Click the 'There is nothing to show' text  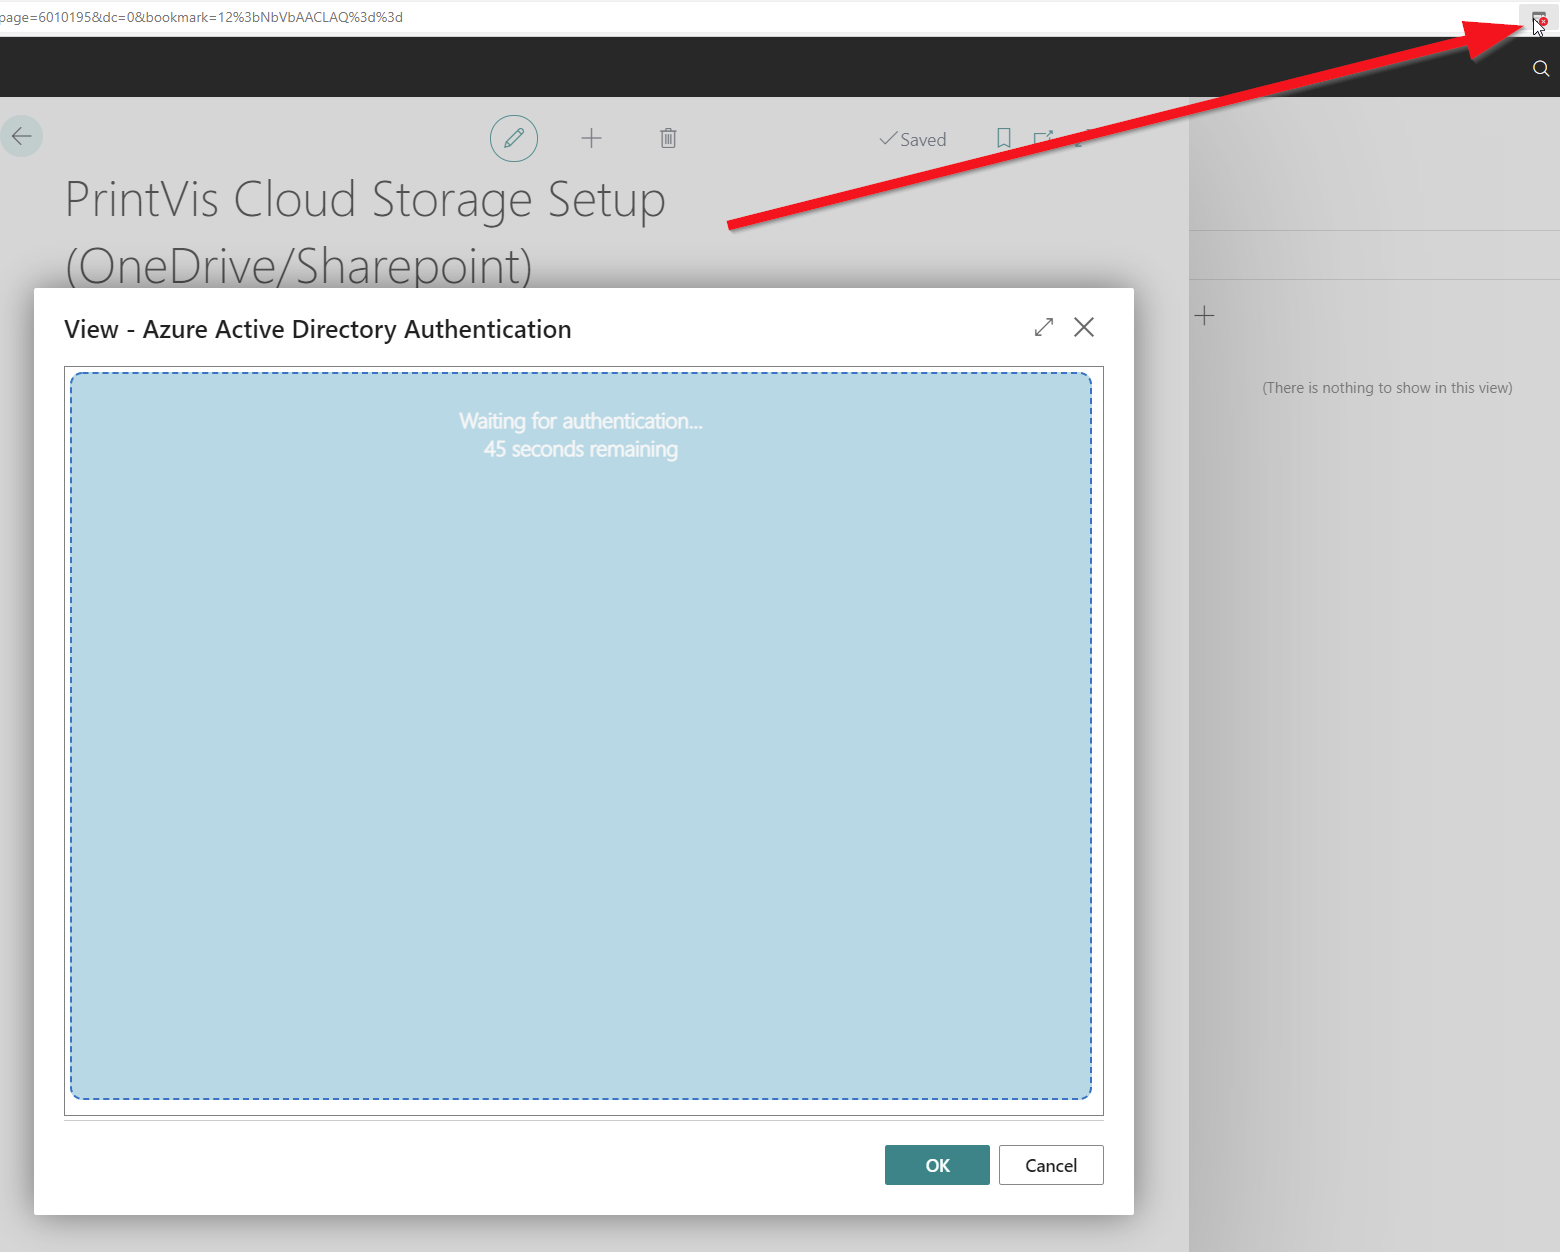point(1386,388)
